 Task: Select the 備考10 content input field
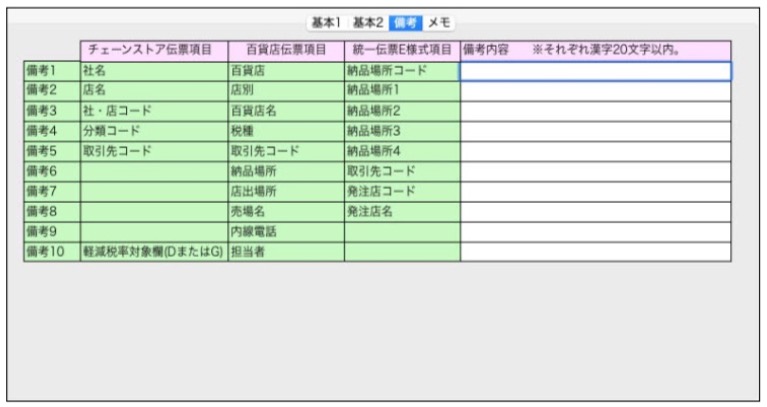click(x=595, y=251)
